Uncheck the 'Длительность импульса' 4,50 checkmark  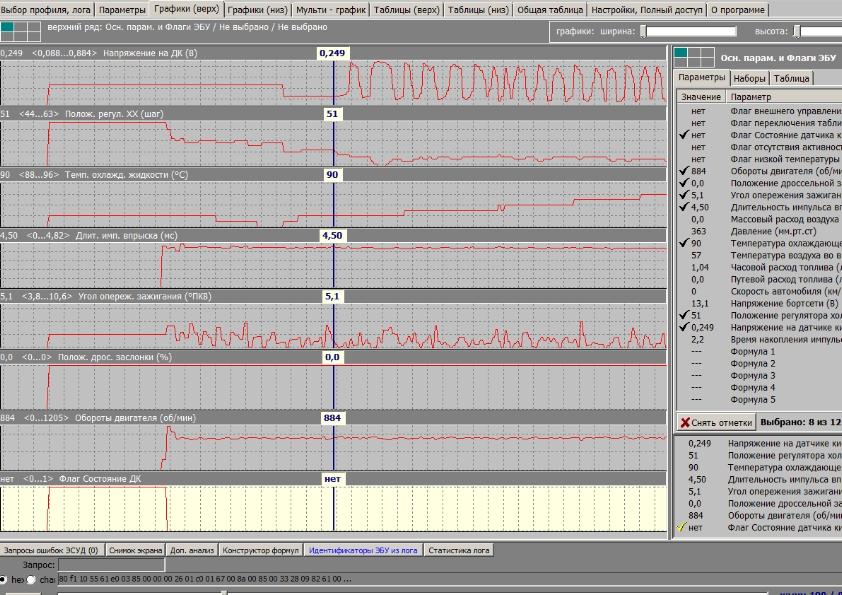[683, 207]
